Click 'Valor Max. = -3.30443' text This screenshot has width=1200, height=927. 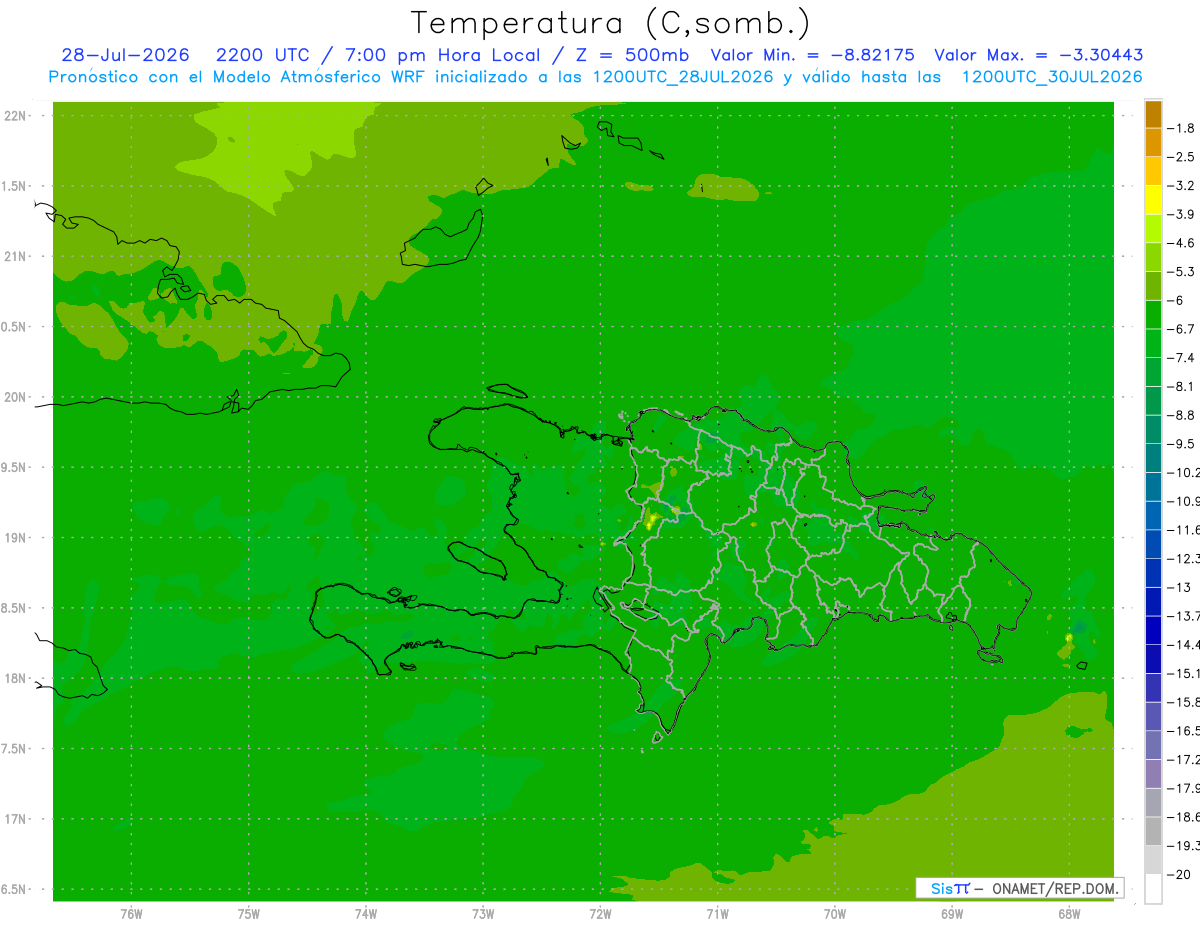[x=1038, y=55]
